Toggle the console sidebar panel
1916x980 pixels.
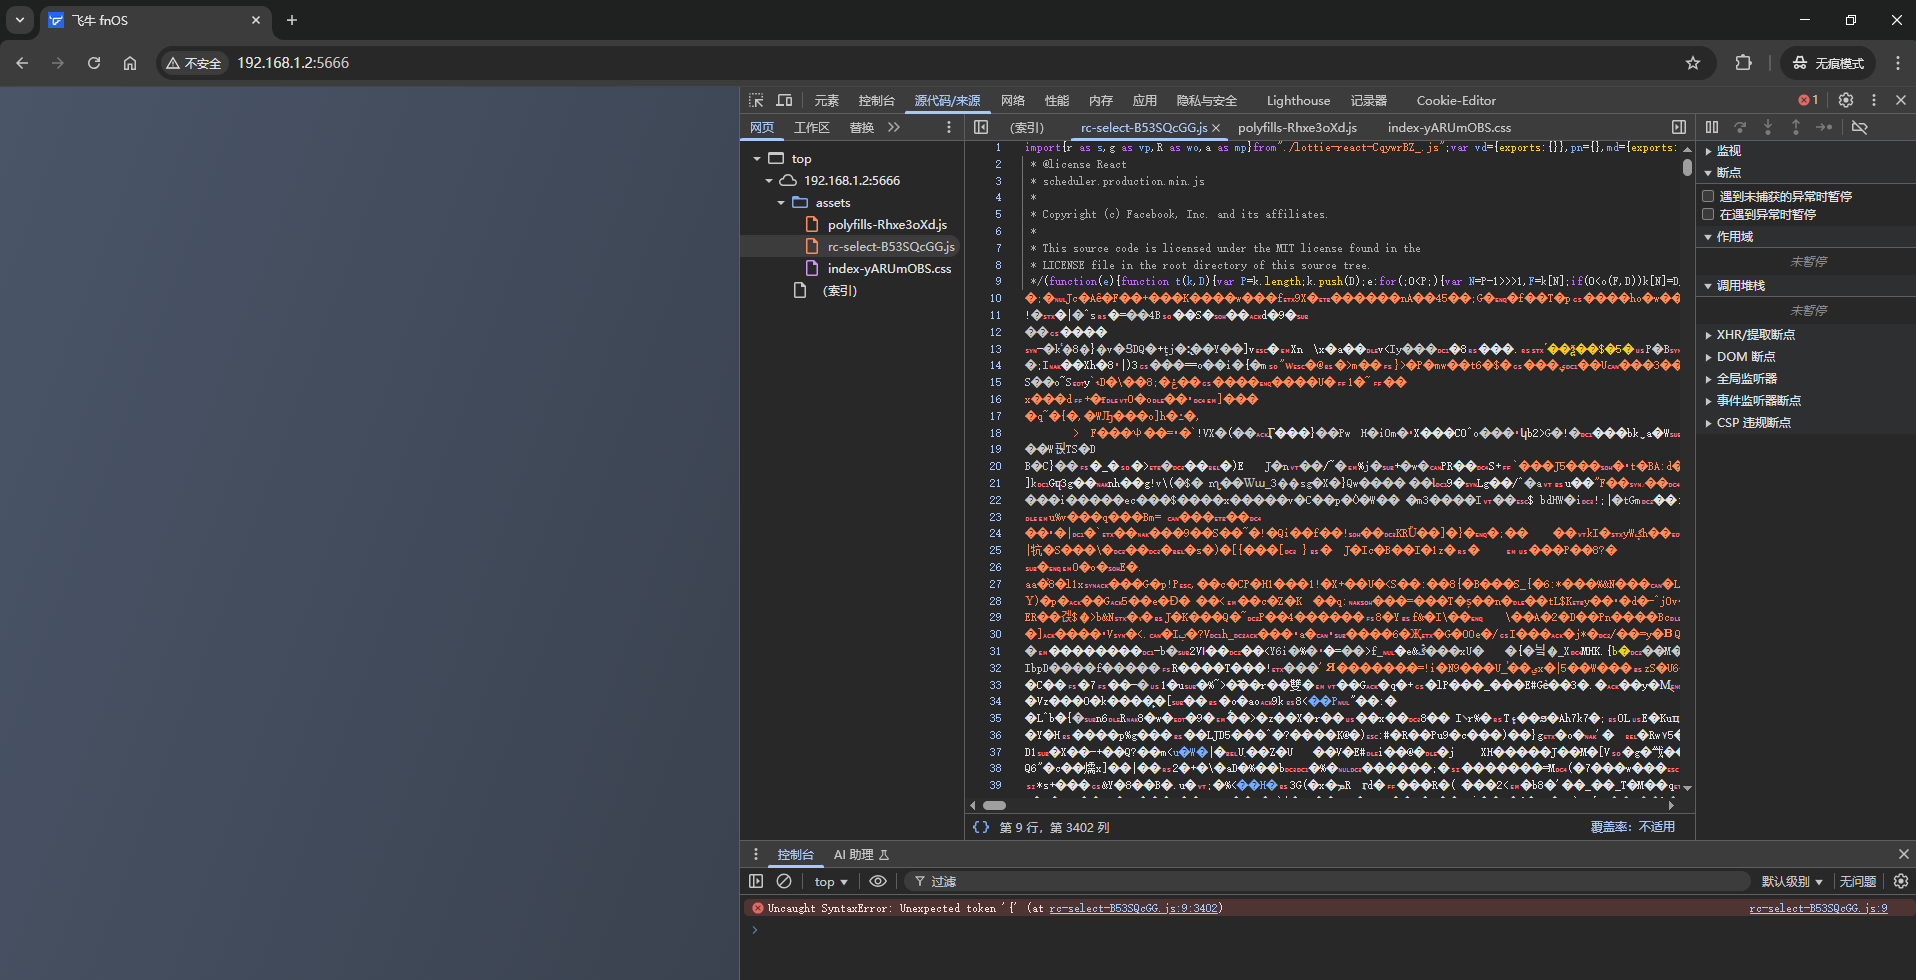click(x=756, y=881)
